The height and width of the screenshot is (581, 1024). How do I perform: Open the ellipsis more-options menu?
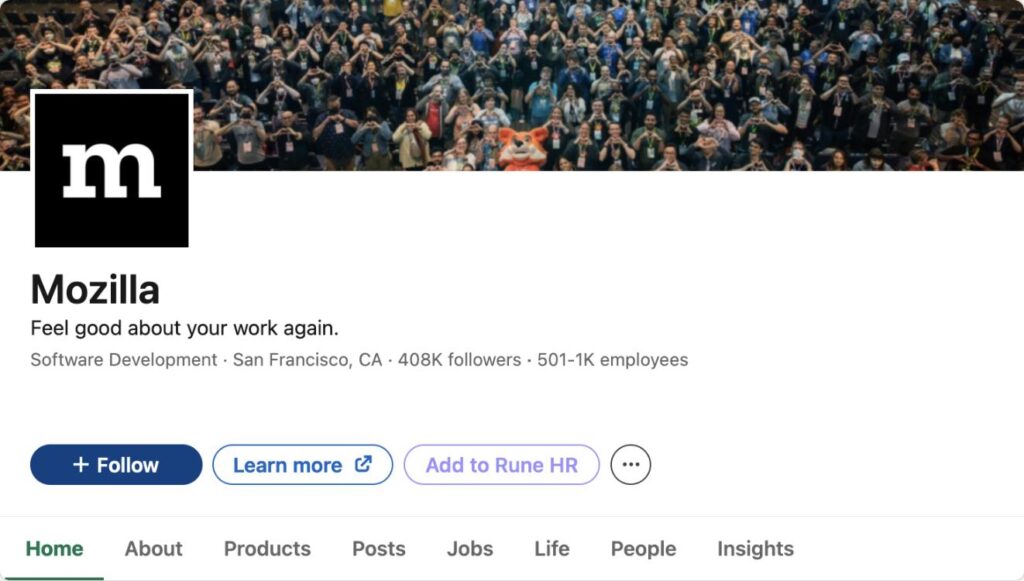tap(631, 464)
